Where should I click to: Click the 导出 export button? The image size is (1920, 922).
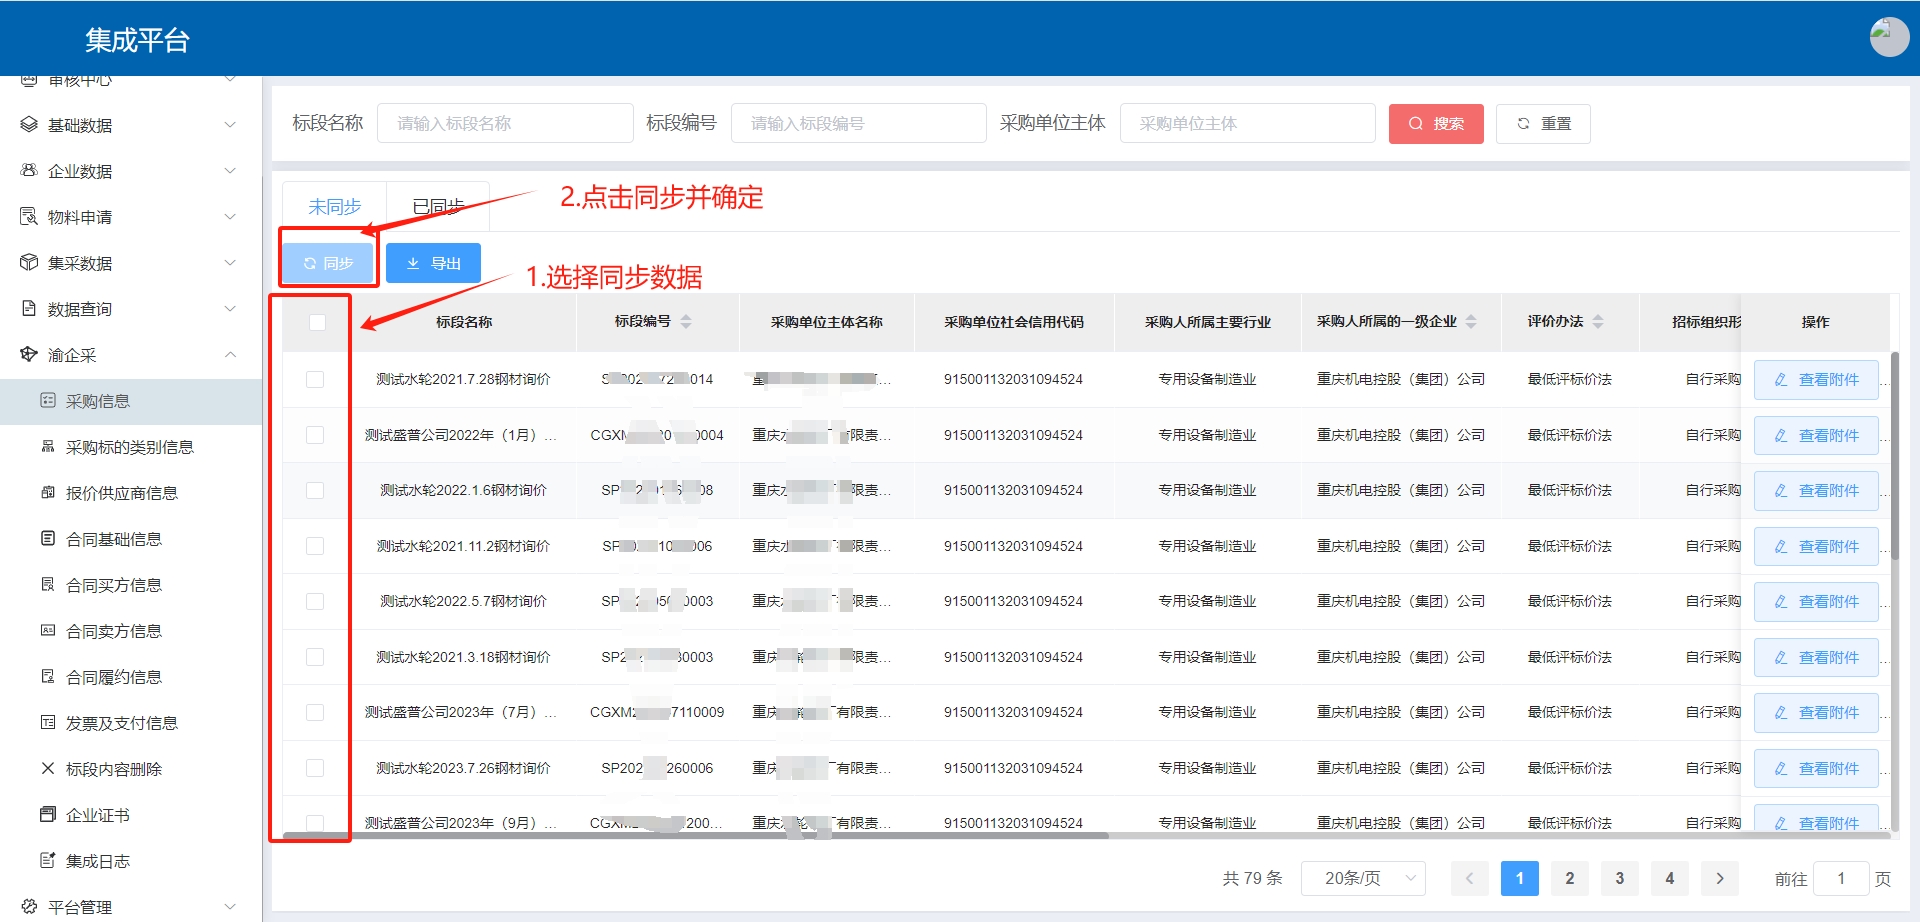433,263
